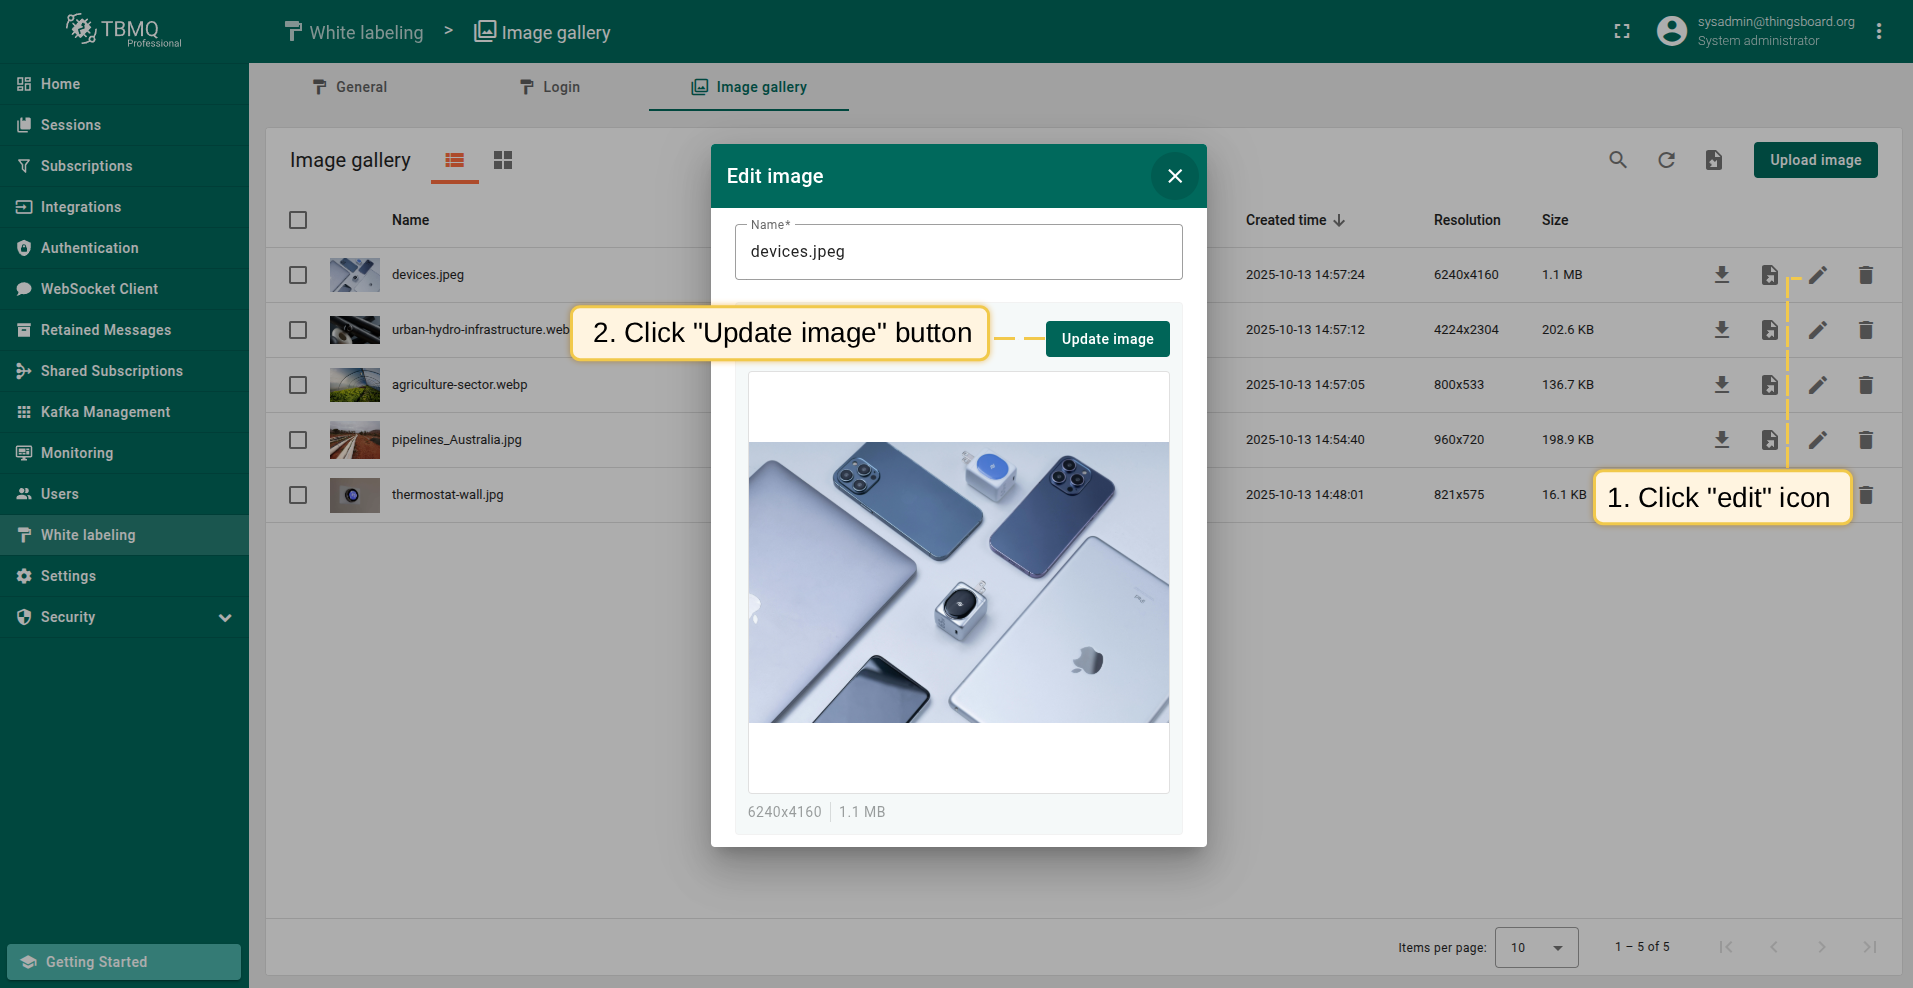Refresh the image gallery list
The height and width of the screenshot is (988, 1913).
1666,160
